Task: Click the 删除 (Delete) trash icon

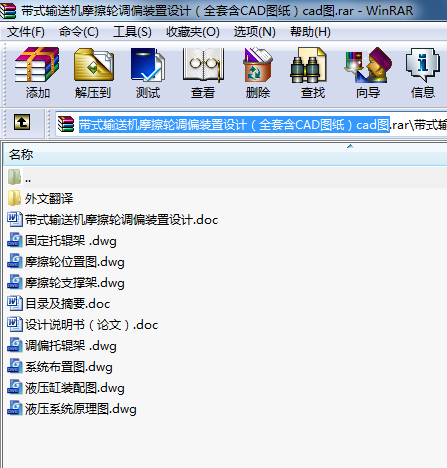Action: tap(258, 73)
